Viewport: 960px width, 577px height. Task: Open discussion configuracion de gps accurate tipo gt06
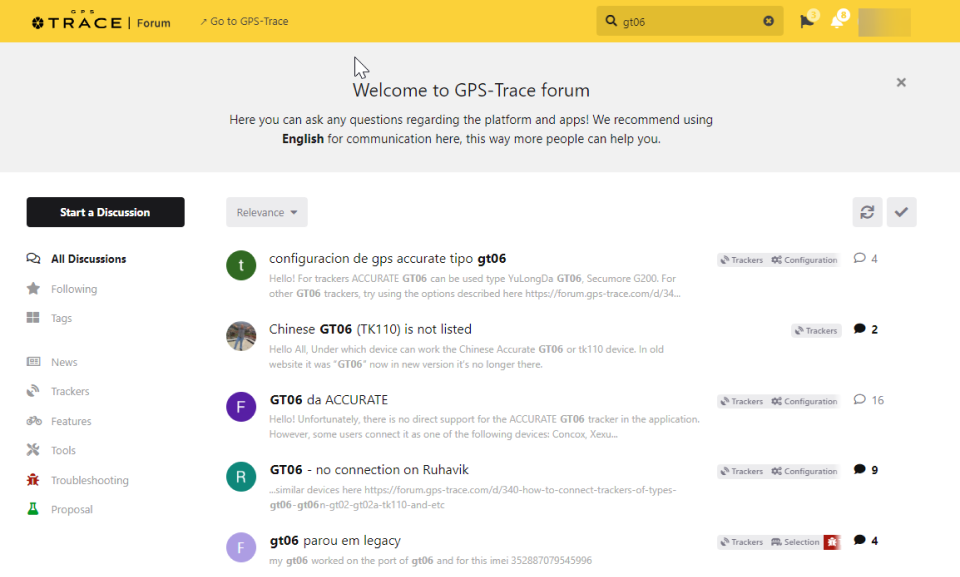387,258
